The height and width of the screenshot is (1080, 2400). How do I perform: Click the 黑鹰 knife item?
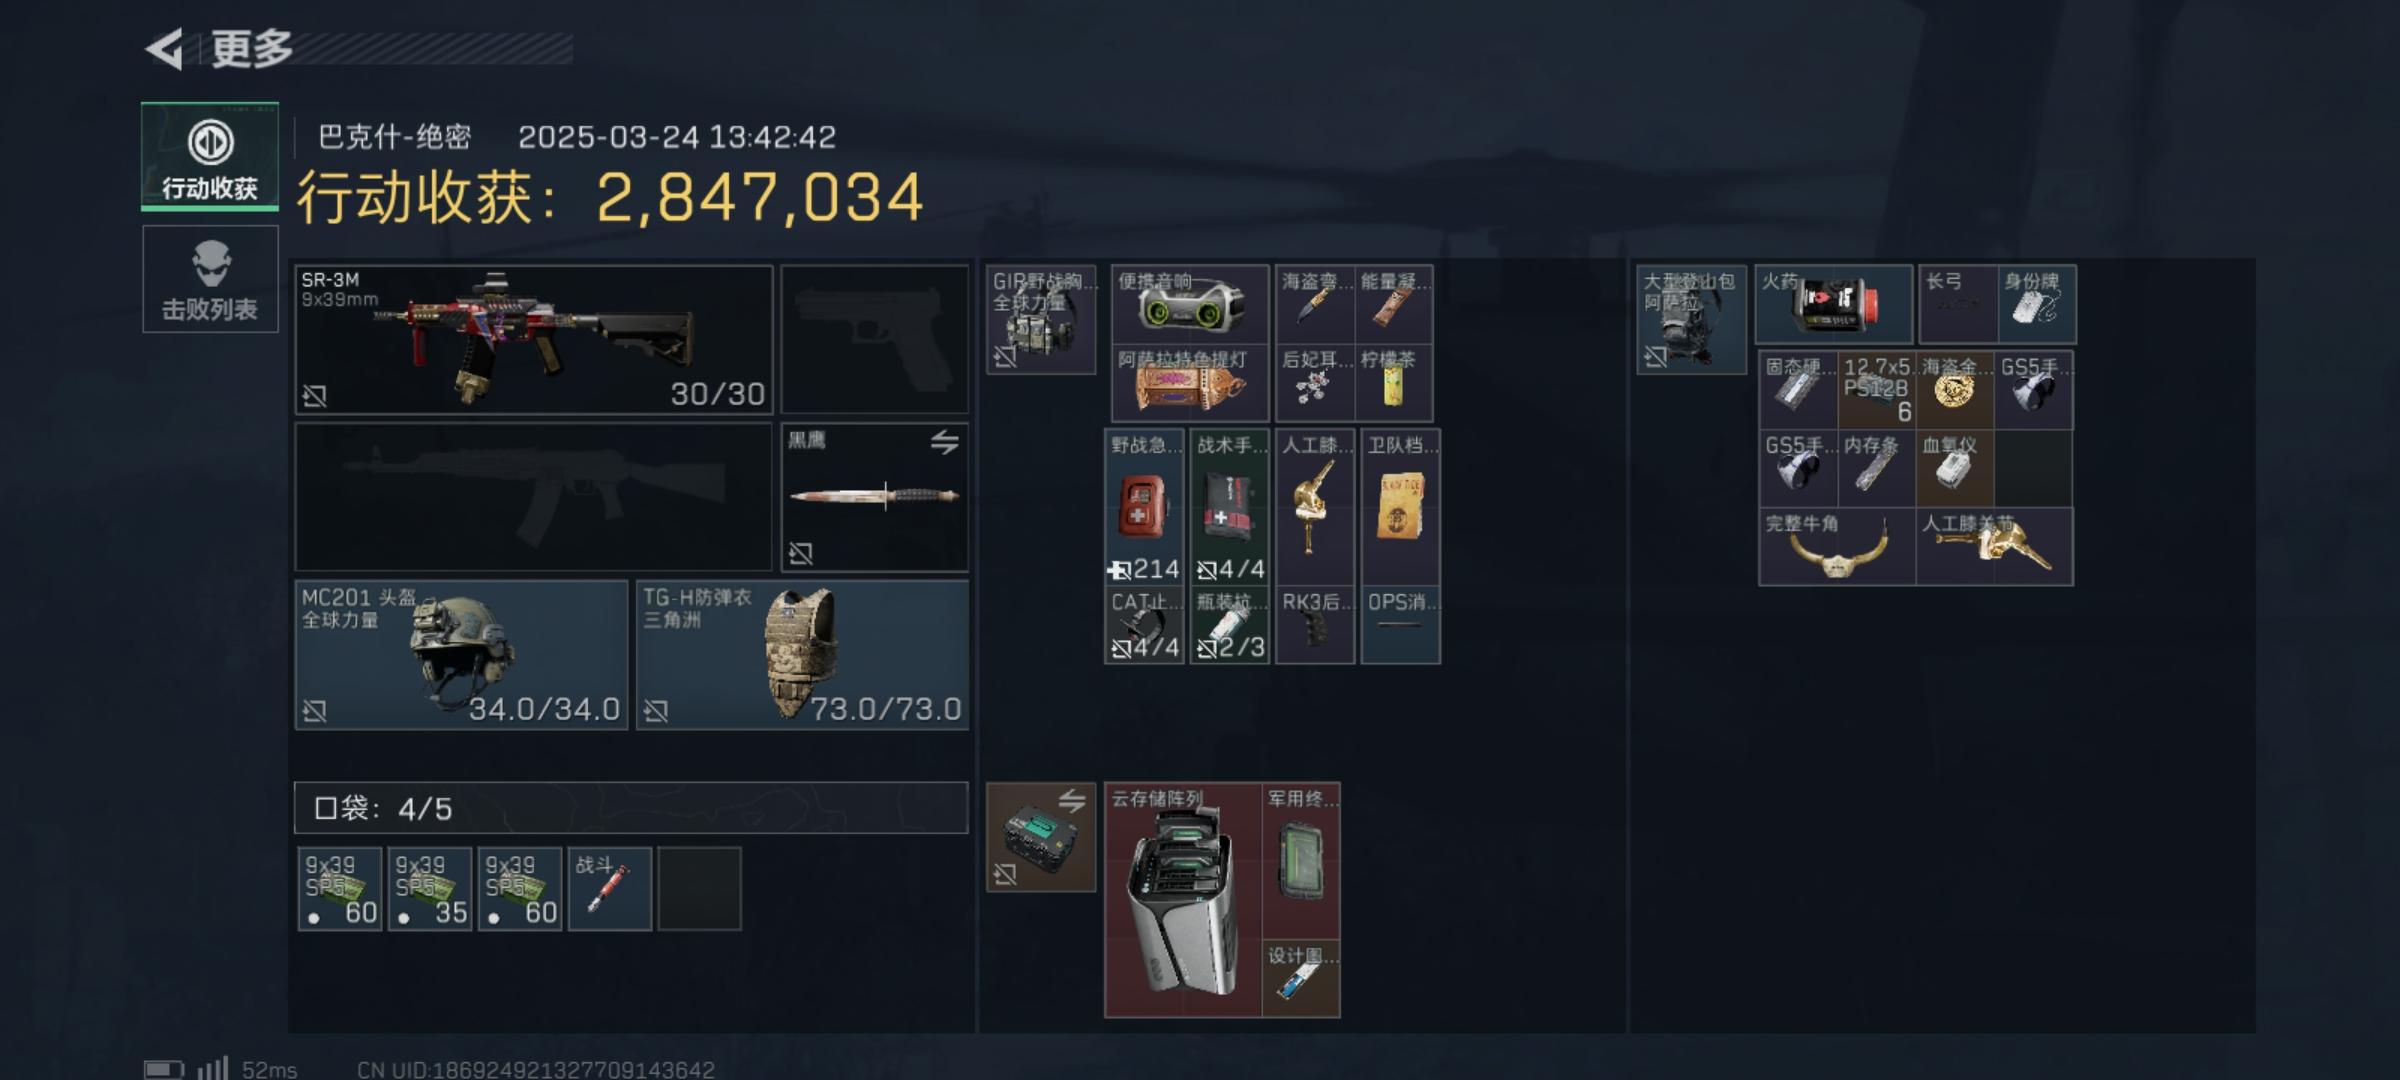(874, 497)
